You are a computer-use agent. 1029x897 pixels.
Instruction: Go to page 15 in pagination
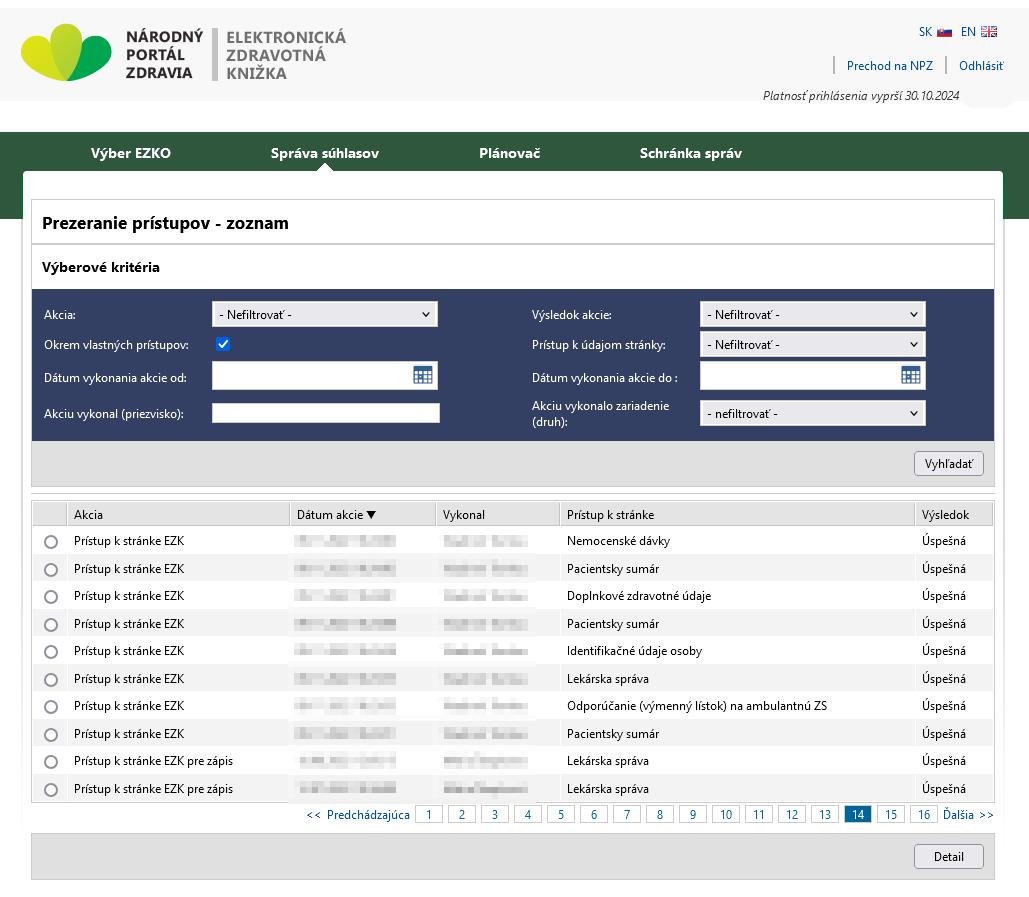click(x=890, y=815)
